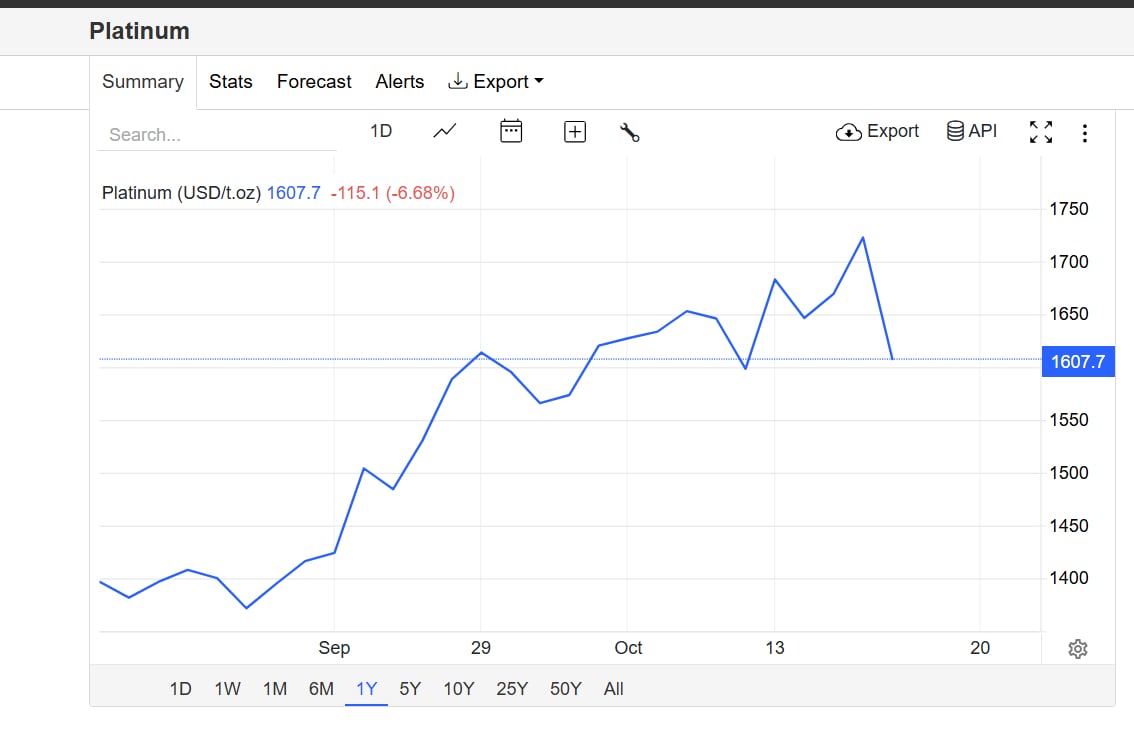Enter fullscreen chart mode
This screenshot has height=747, width=1134.
click(x=1041, y=132)
